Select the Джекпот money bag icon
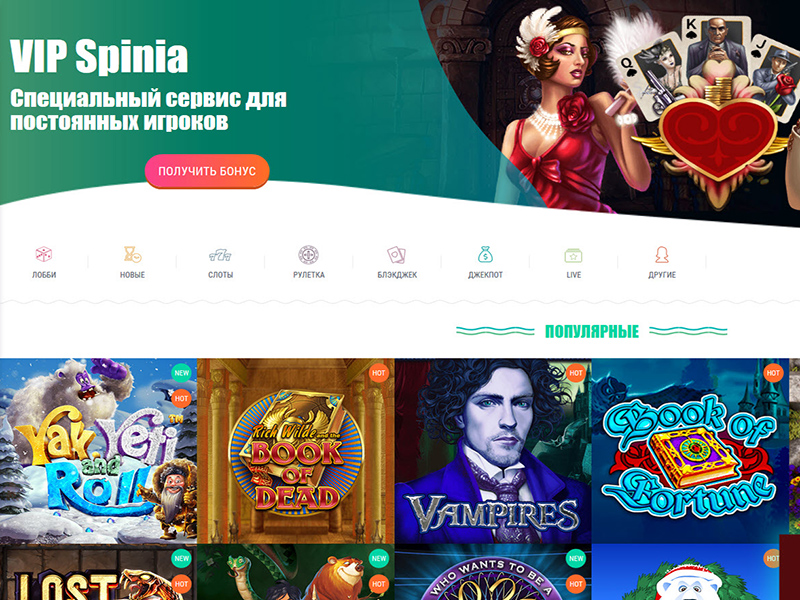800x600 pixels. tap(485, 254)
